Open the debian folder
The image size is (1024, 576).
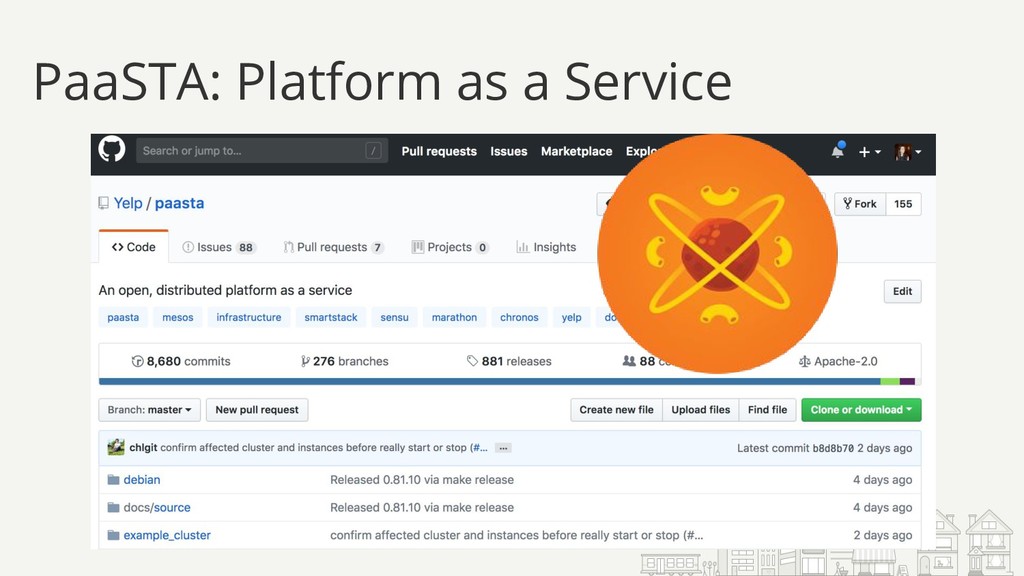click(142, 480)
